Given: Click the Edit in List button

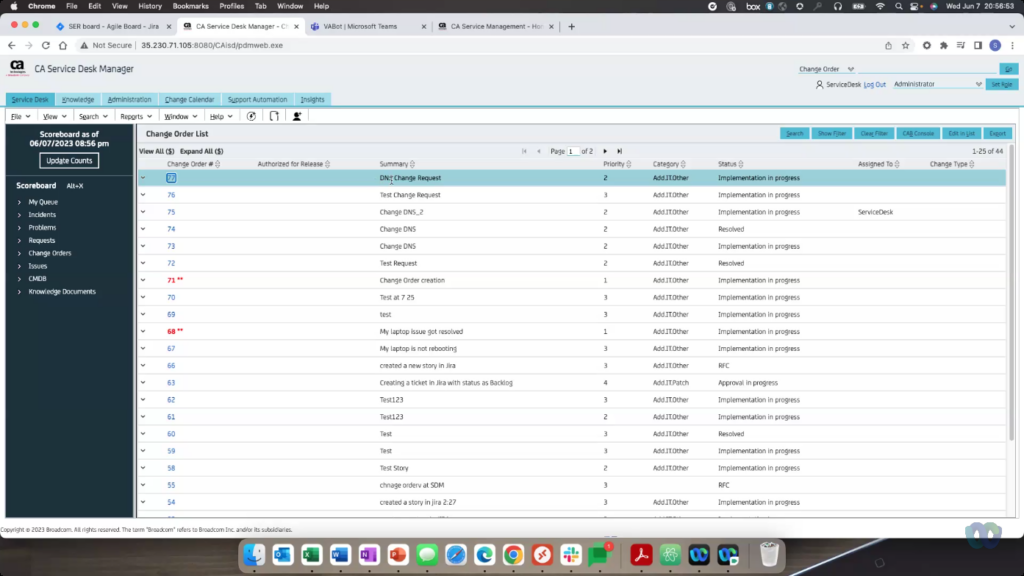Looking at the screenshot, I should 961,133.
